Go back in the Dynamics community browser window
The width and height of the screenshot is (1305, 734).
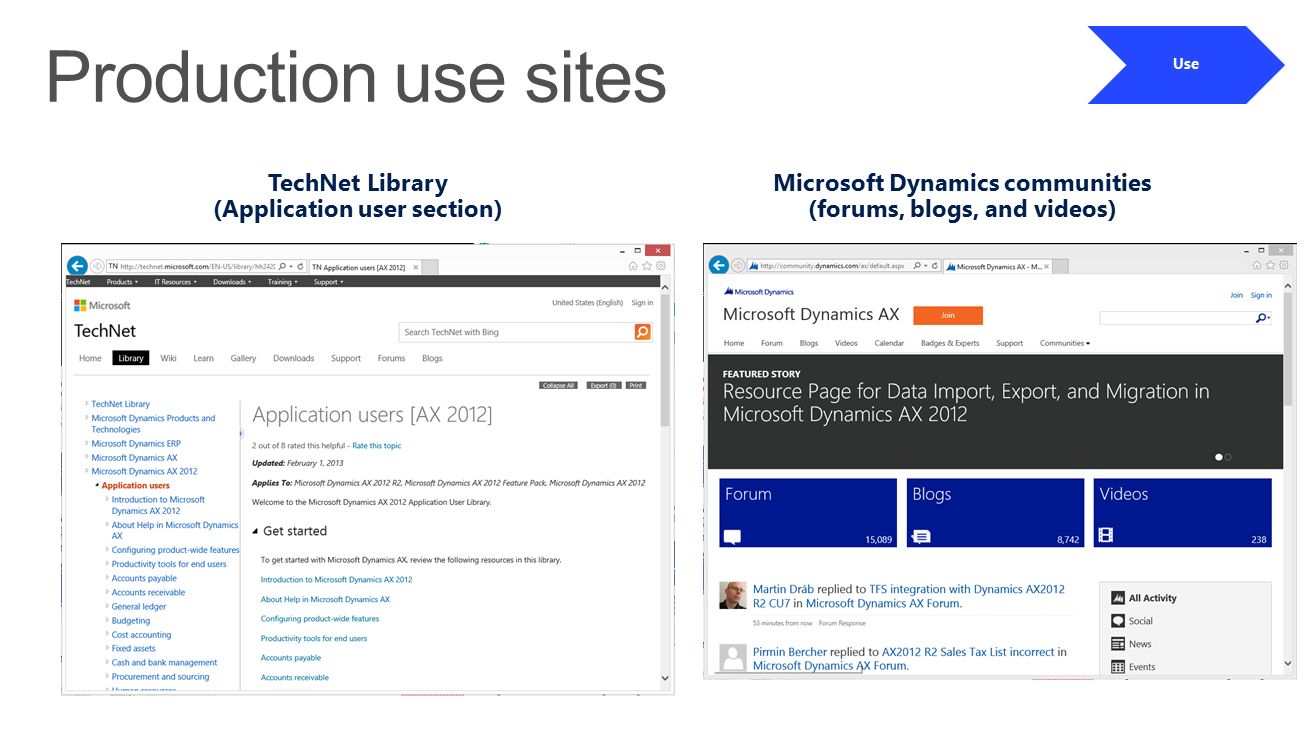coord(718,265)
